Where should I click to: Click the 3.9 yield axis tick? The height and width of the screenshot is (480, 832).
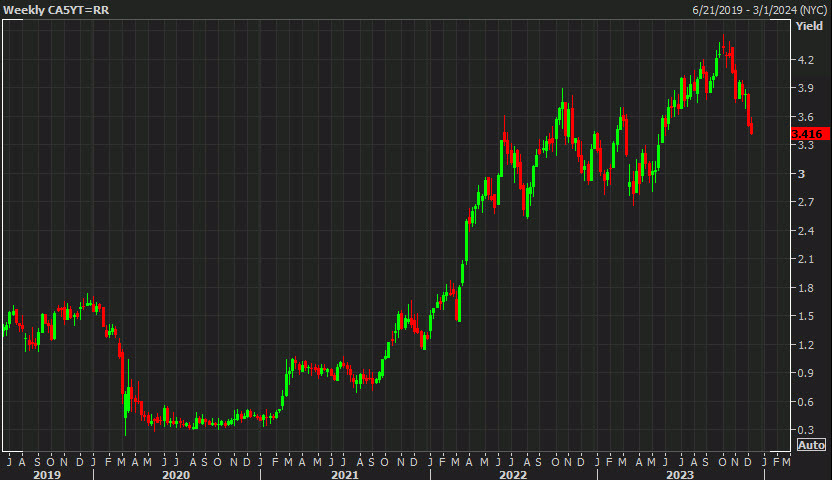pyautogui.click(x=805, y=88)
